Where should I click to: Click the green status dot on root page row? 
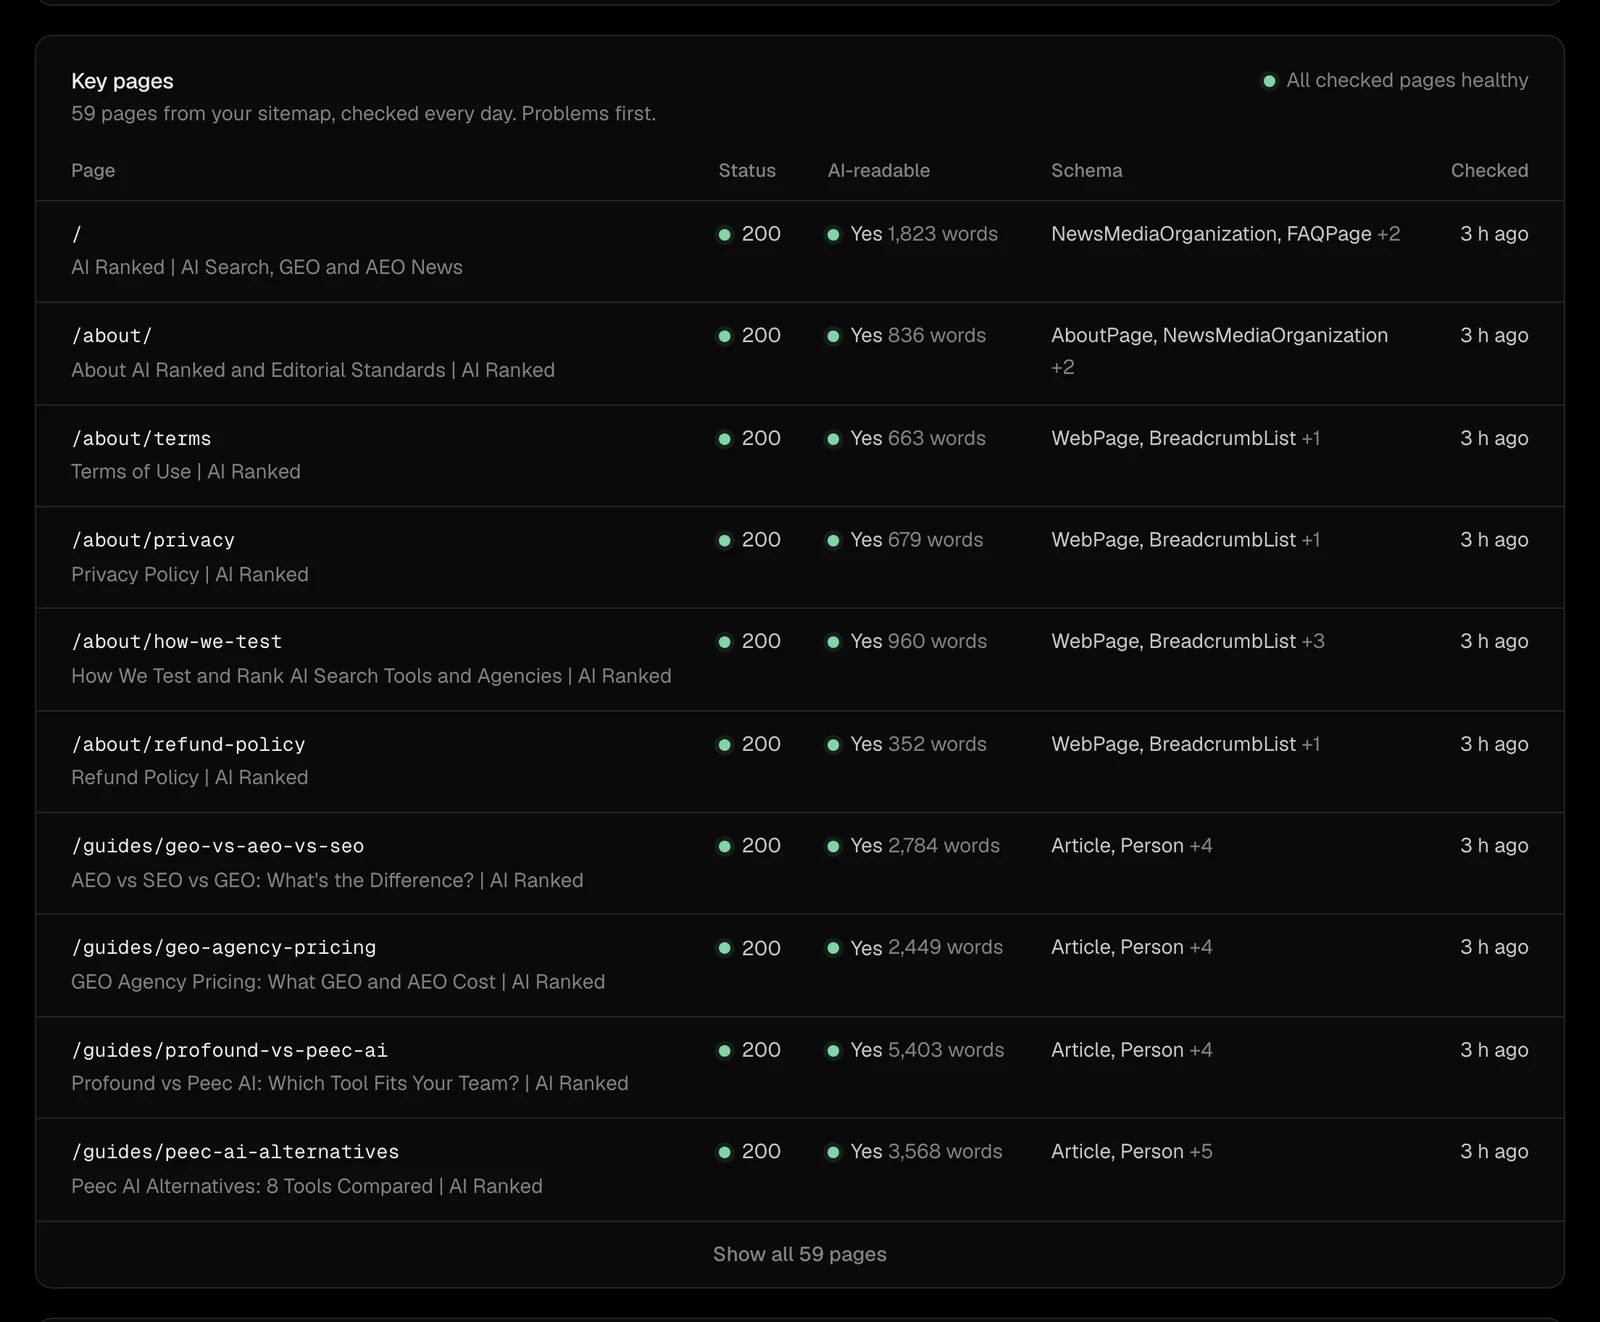point(725,235)
